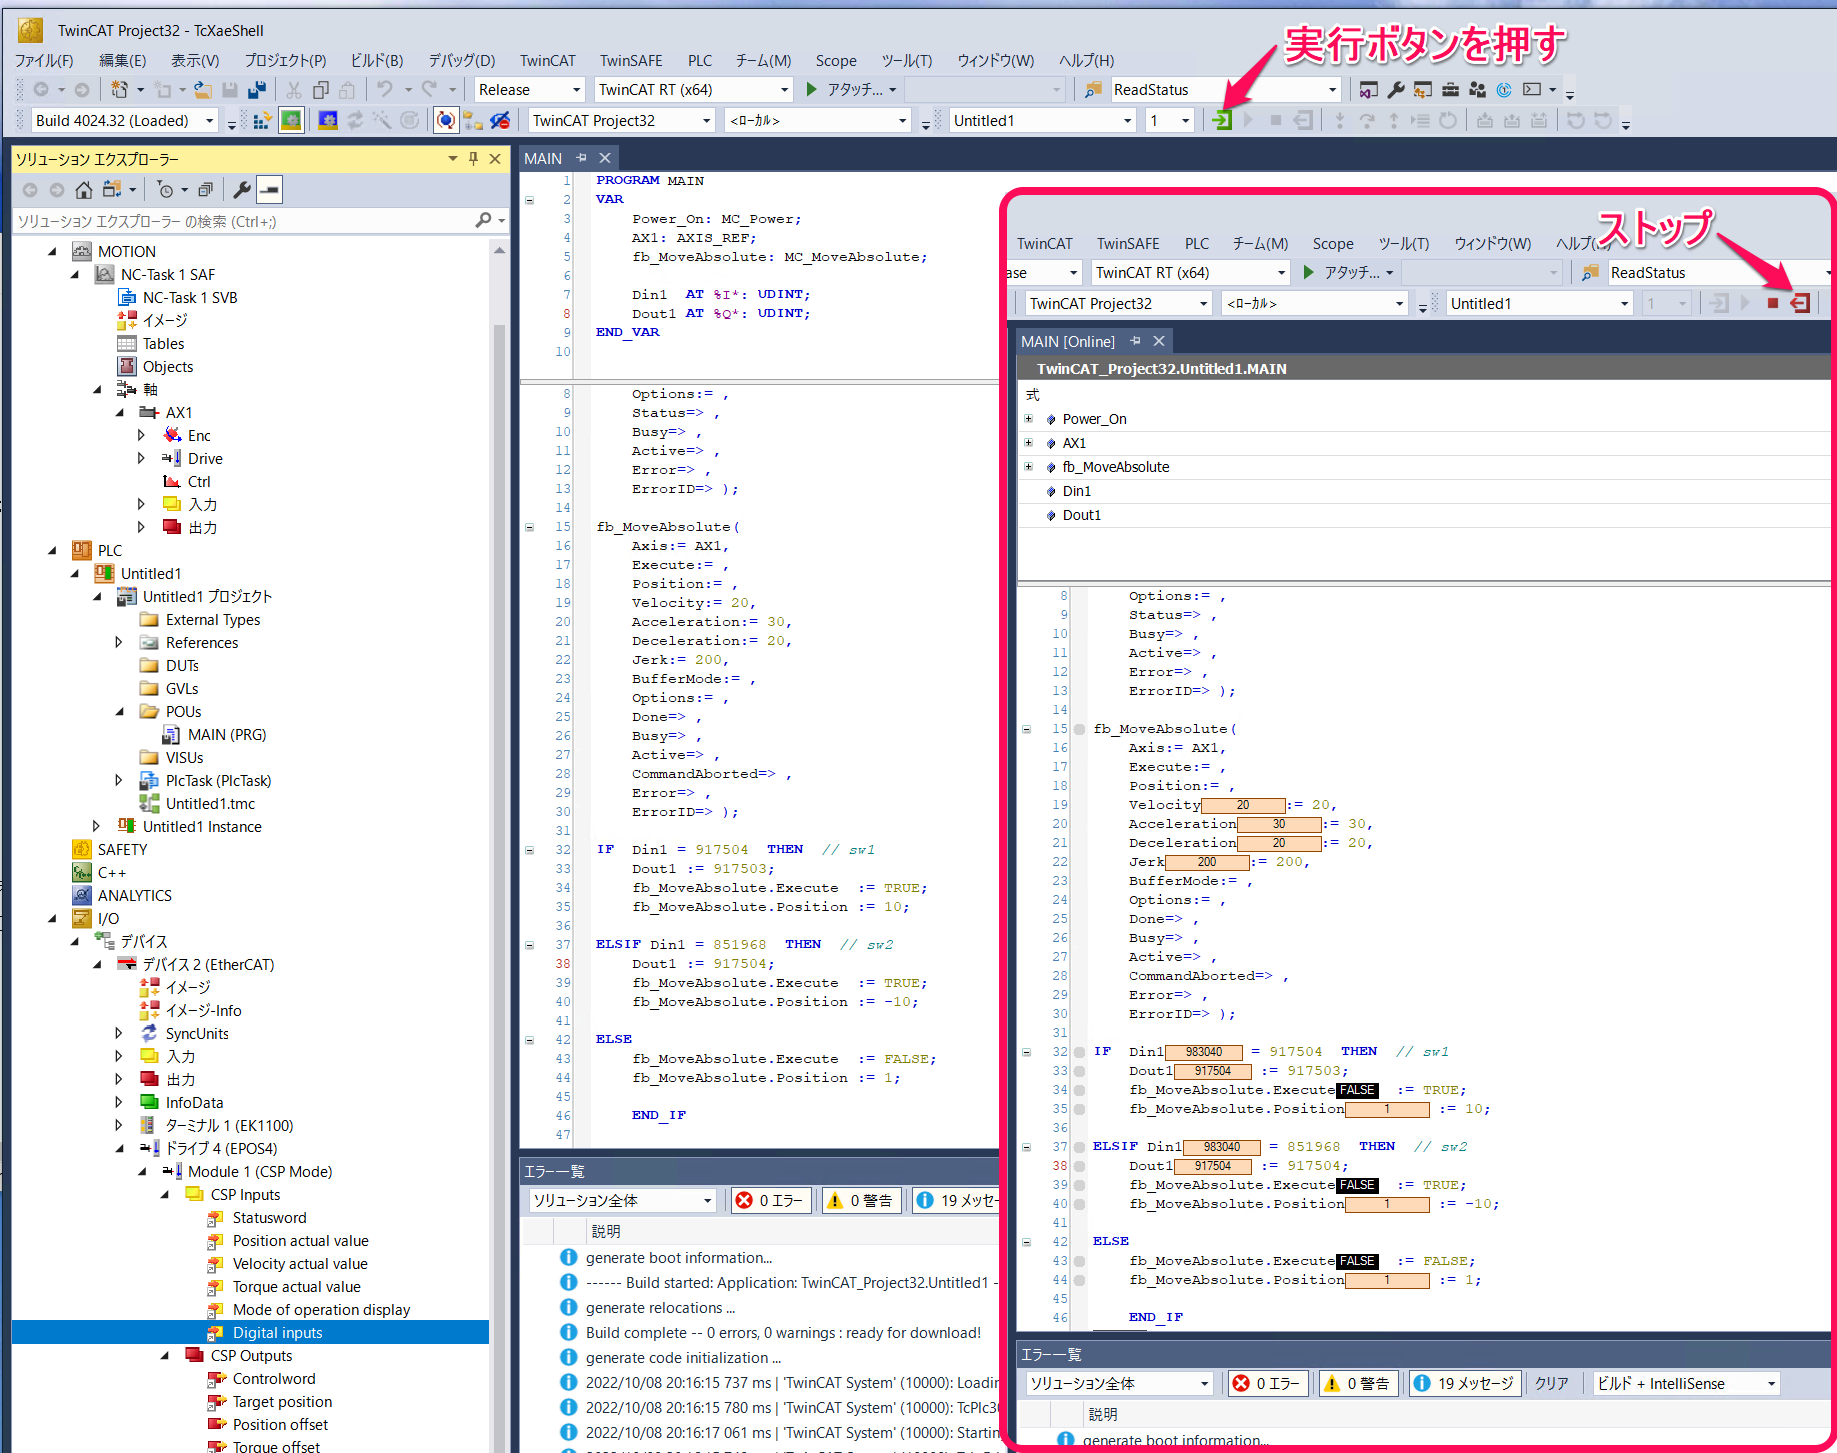Pin the Solution Explorer panel with the pushpin icon
The width and height of the screenshot is (1837, 1453).
pos(474,159)
